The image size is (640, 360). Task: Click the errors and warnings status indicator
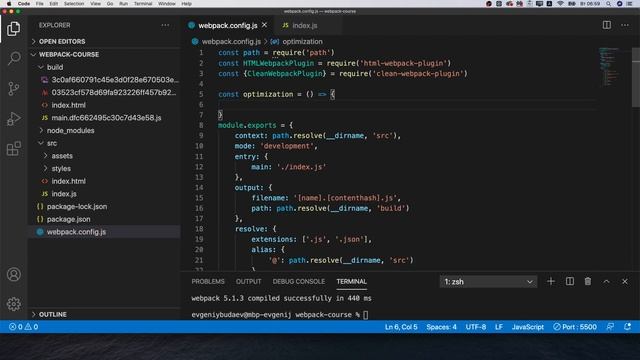tap(24, 327)
